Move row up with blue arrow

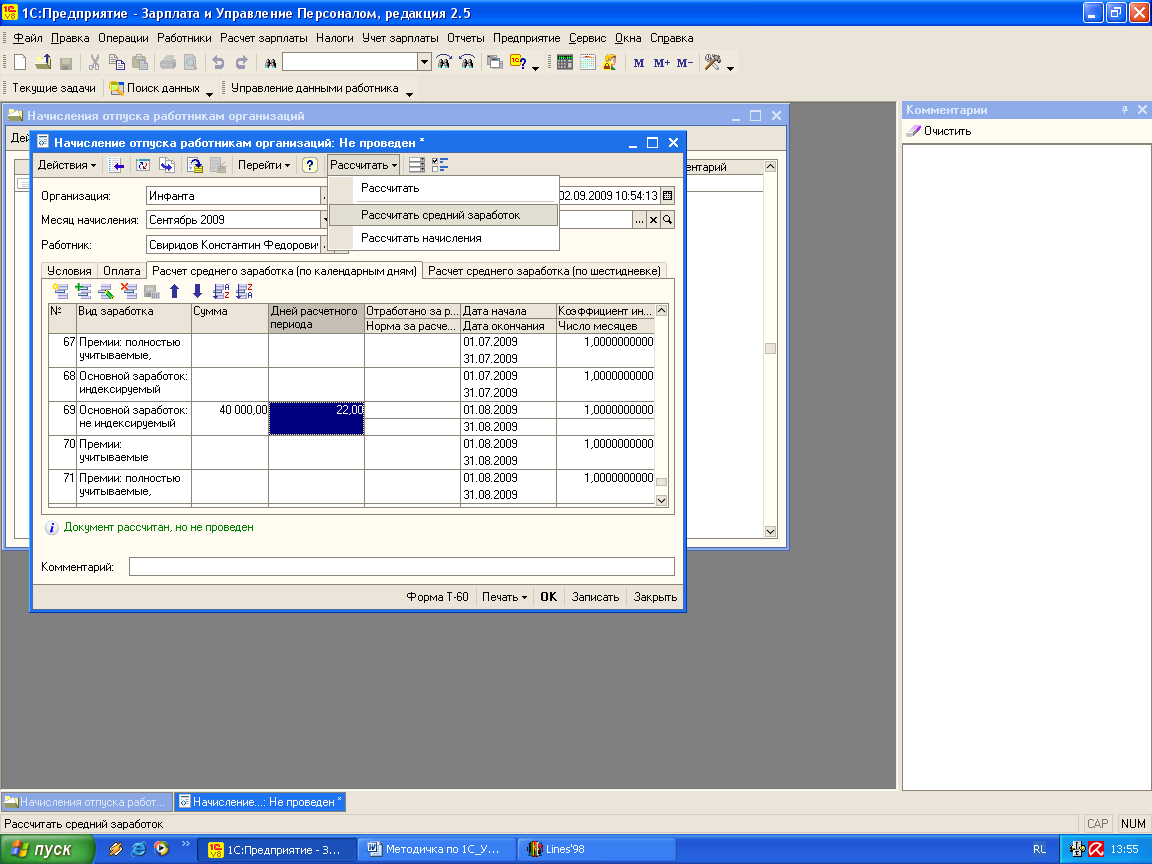[174, 291]
